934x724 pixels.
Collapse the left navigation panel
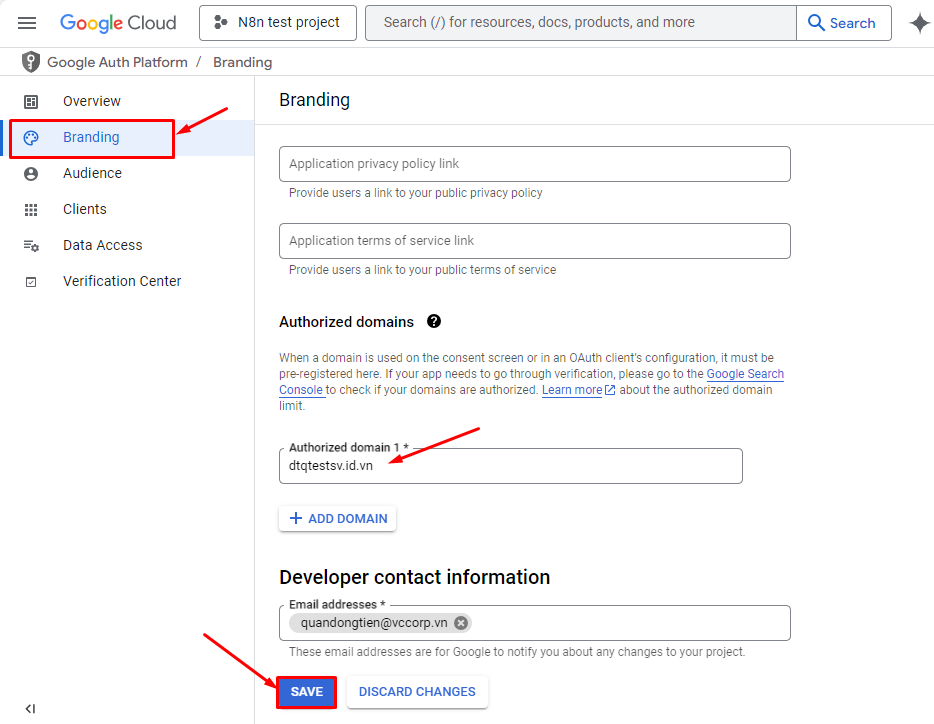coord(30,709)
